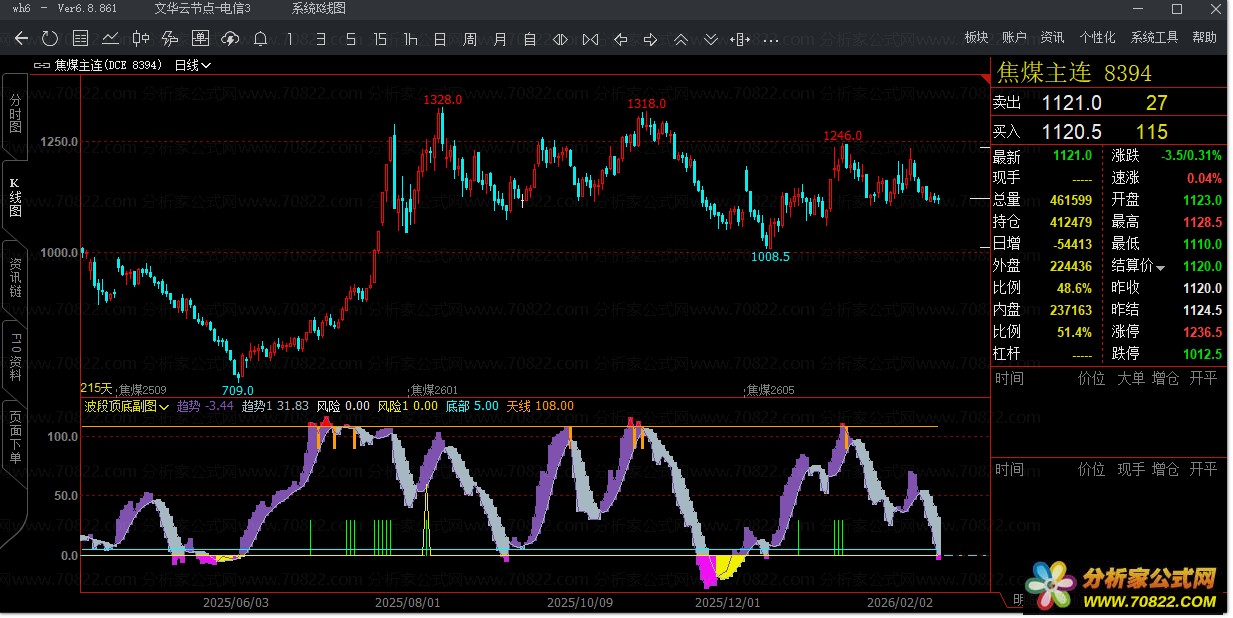Toggle the weekly 周 period button

(x=470, y=39)
